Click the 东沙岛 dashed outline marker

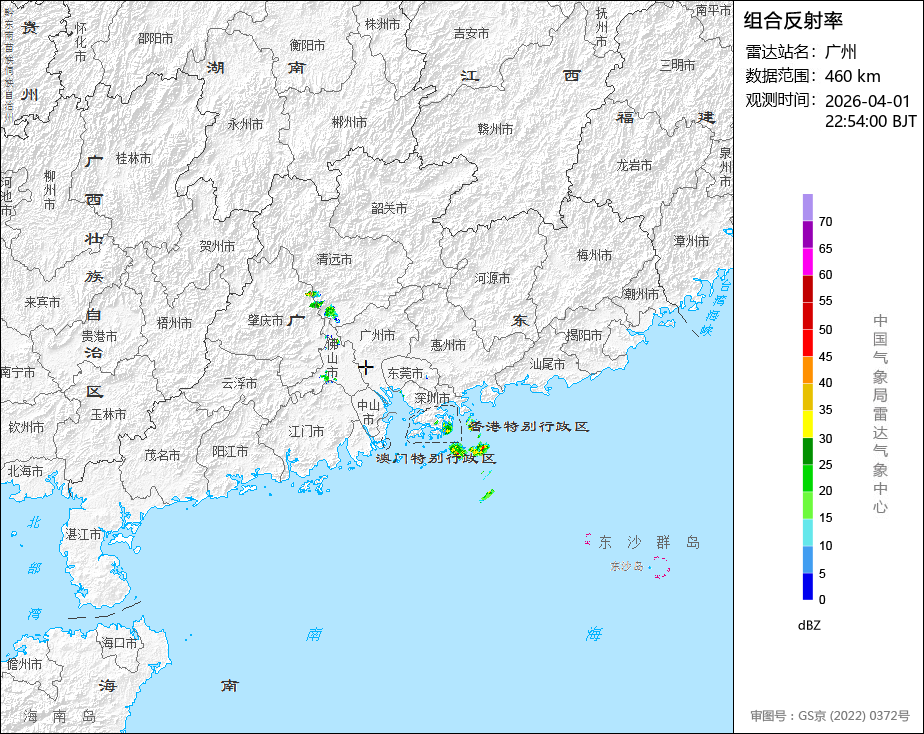click(x=661, y=567)
